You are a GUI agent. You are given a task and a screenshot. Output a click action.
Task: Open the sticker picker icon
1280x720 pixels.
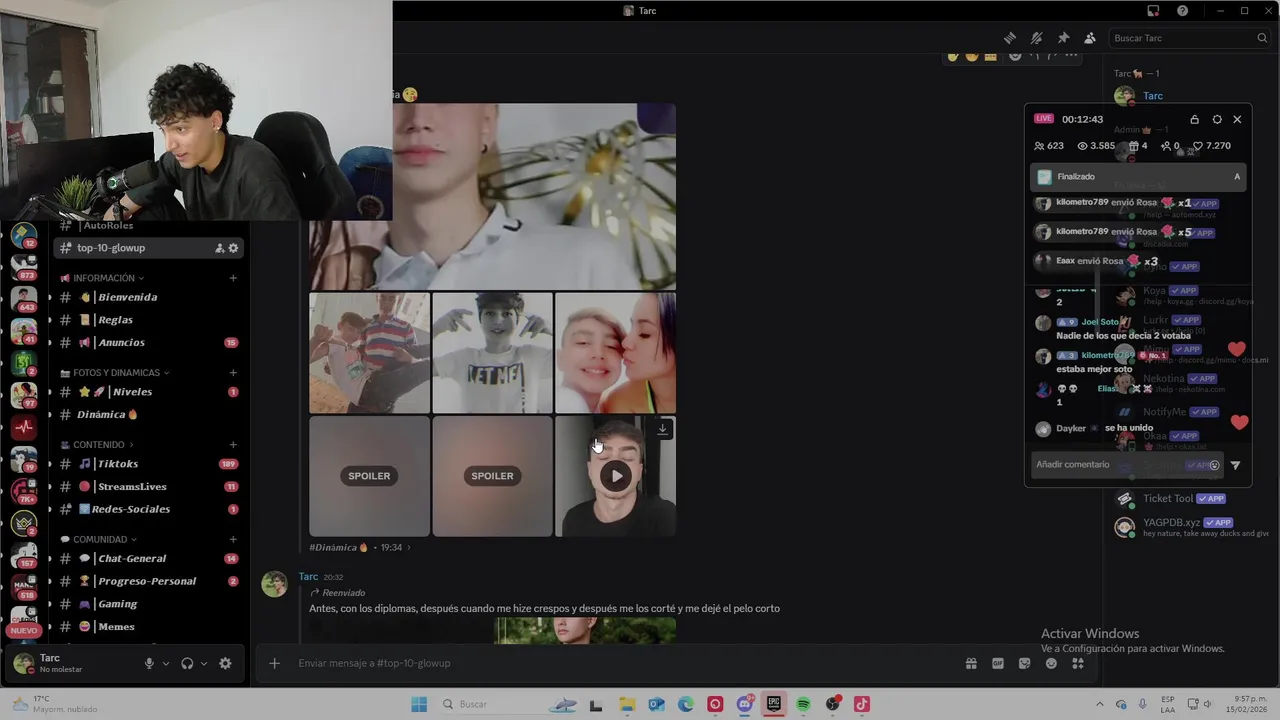(x=1024, y=663)
